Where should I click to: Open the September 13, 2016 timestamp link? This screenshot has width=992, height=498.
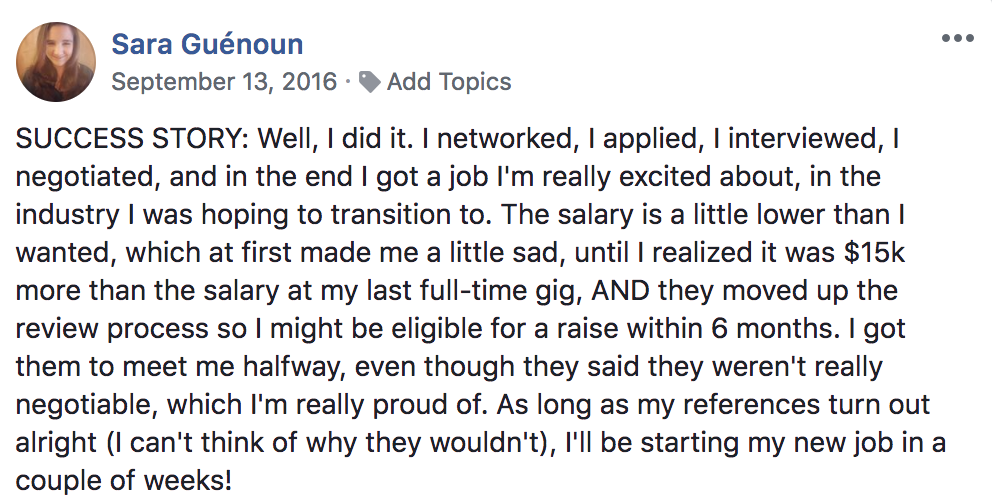(x=224, y=82)
